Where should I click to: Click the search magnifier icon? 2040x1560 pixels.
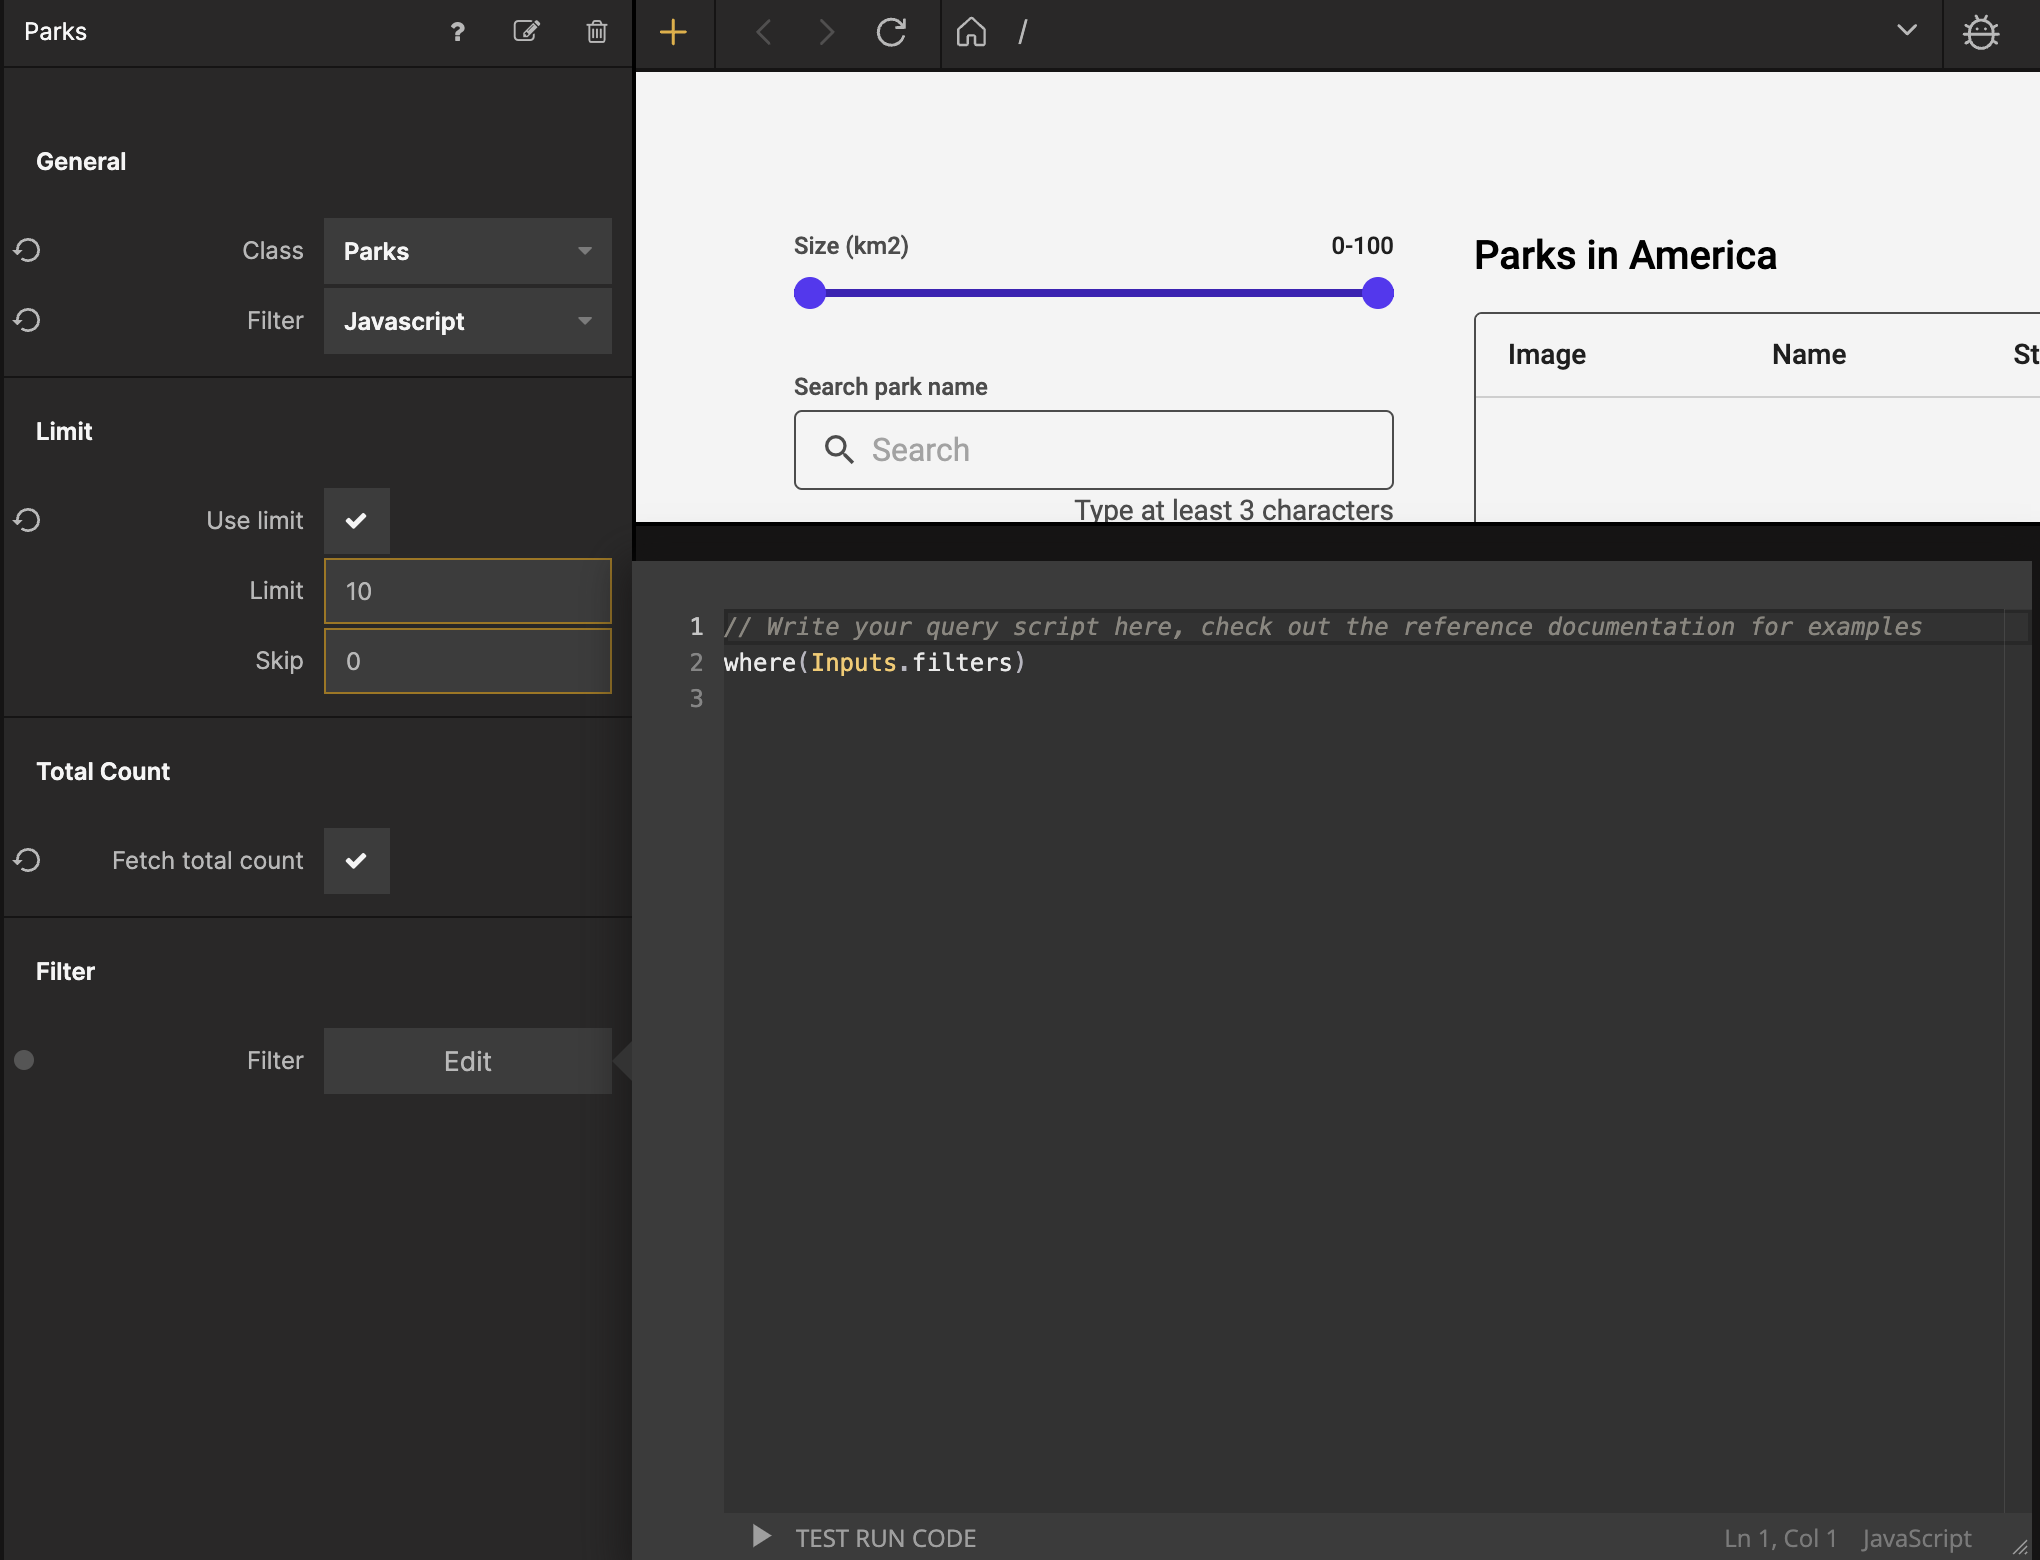coord(839,450)
